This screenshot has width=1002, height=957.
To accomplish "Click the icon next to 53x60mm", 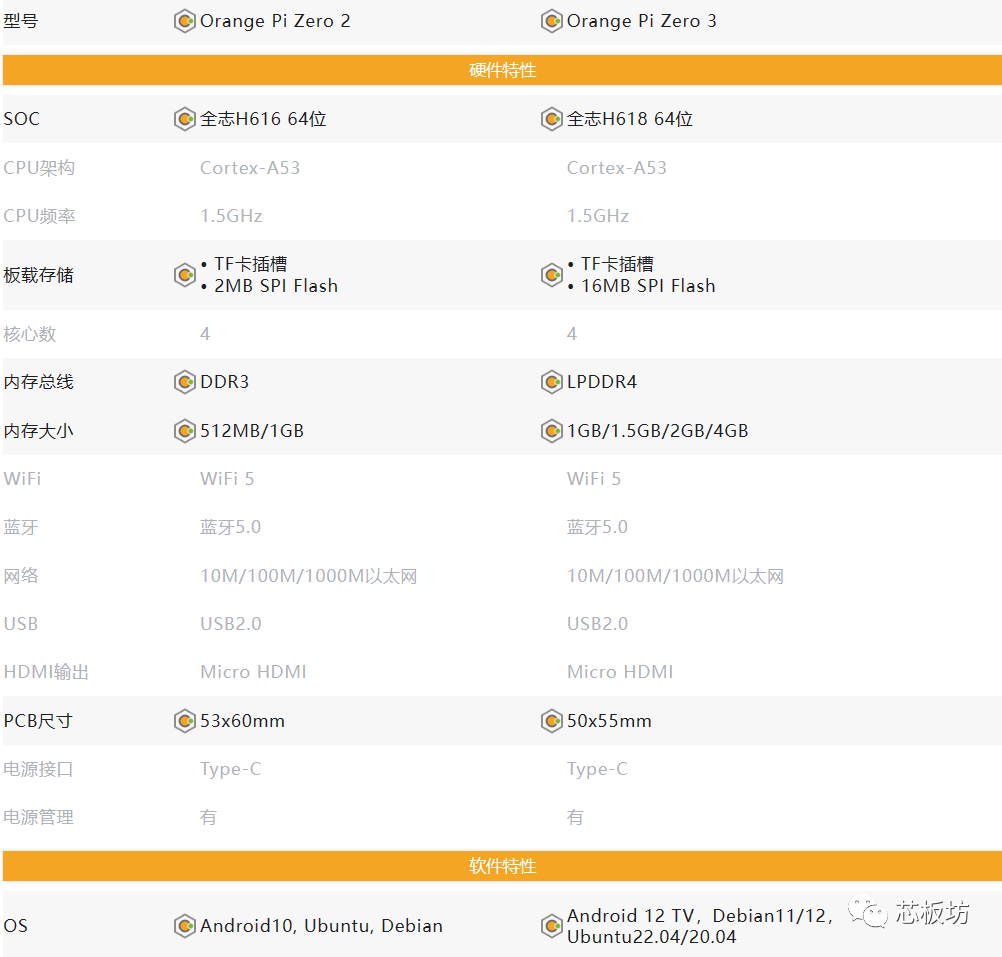I will tap(185, 721).
